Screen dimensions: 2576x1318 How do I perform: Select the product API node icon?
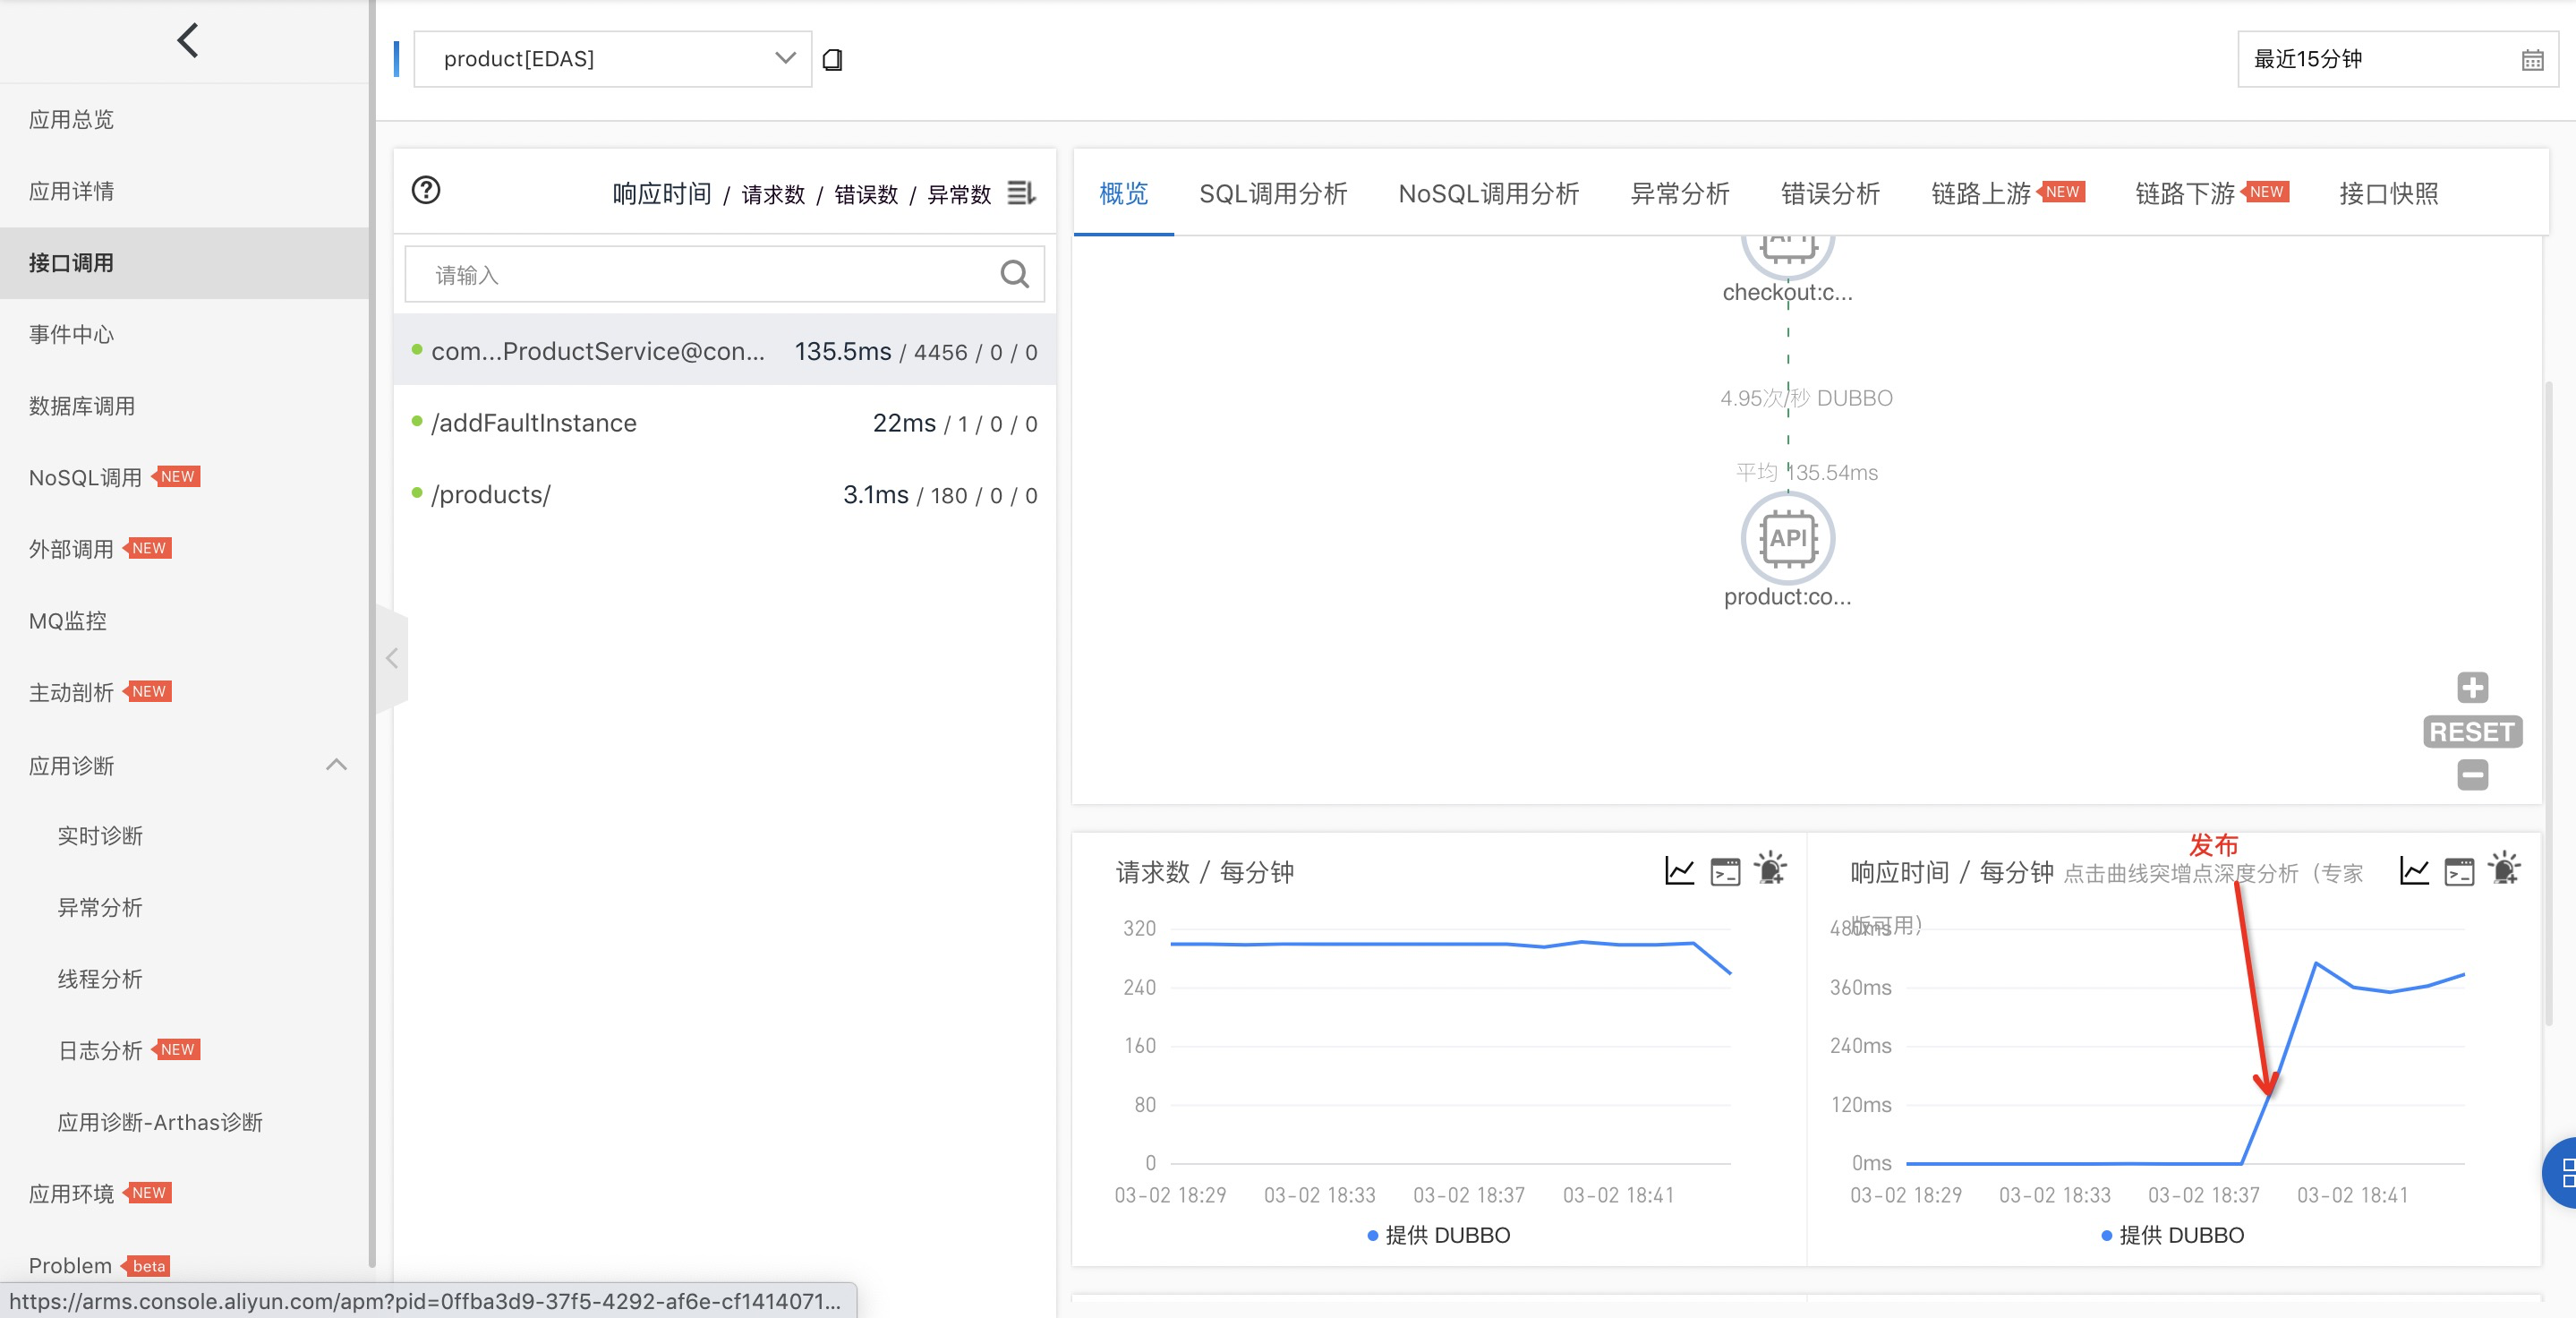[1787, 538]
